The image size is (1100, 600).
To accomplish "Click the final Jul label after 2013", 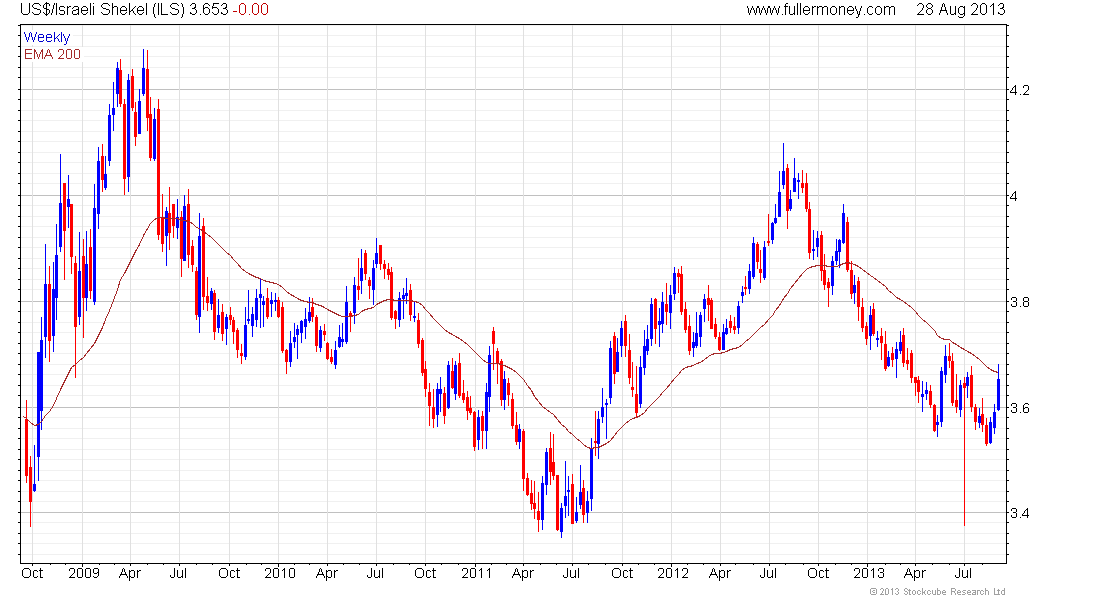I will tap(964, 573).
